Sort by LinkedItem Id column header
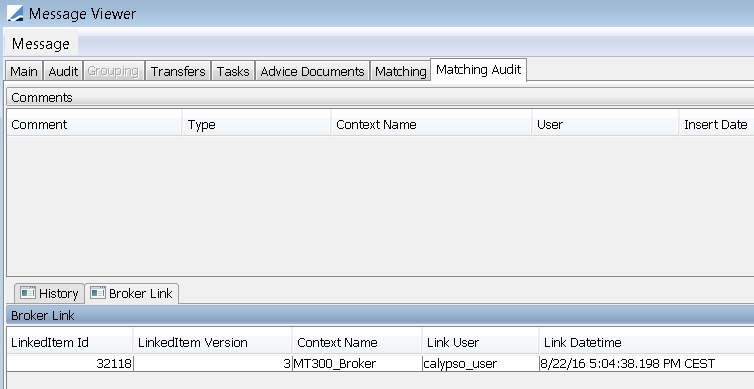The image size is (754, 389). pyautogui.click(x=70, y=342)
